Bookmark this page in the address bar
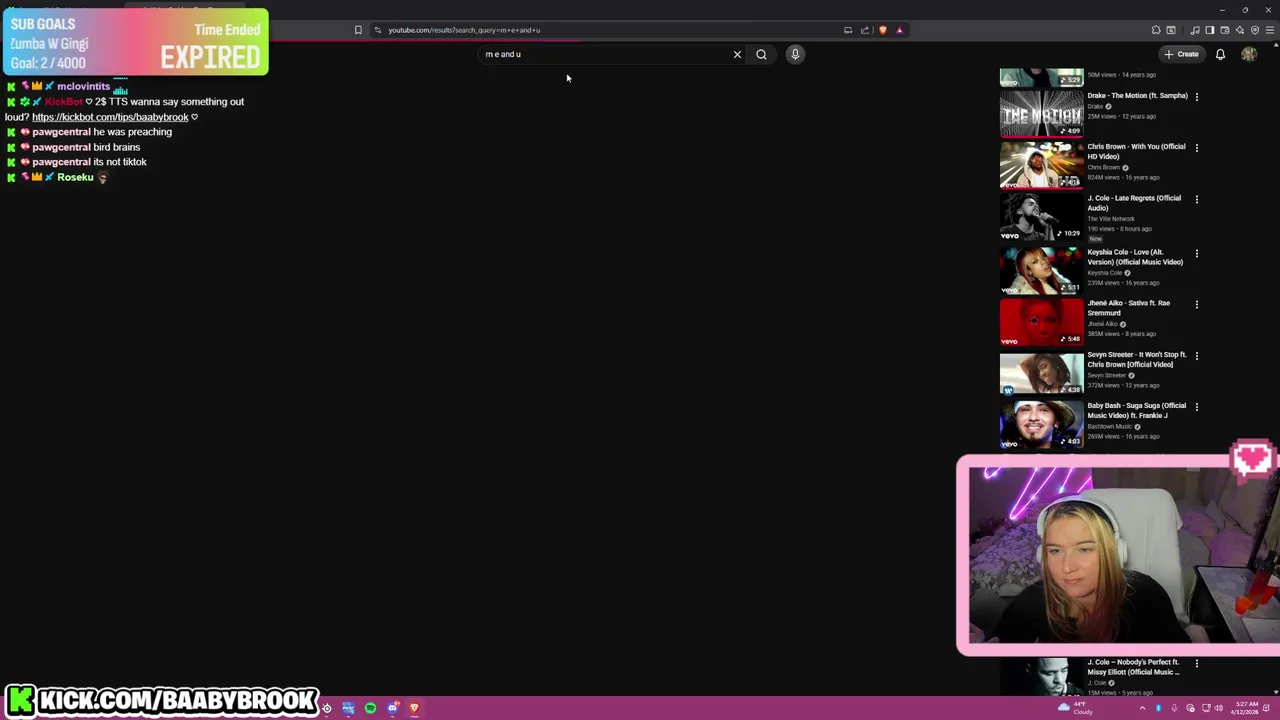The height and width of the screenshot is (720, 1280). (x=358, y=30)
